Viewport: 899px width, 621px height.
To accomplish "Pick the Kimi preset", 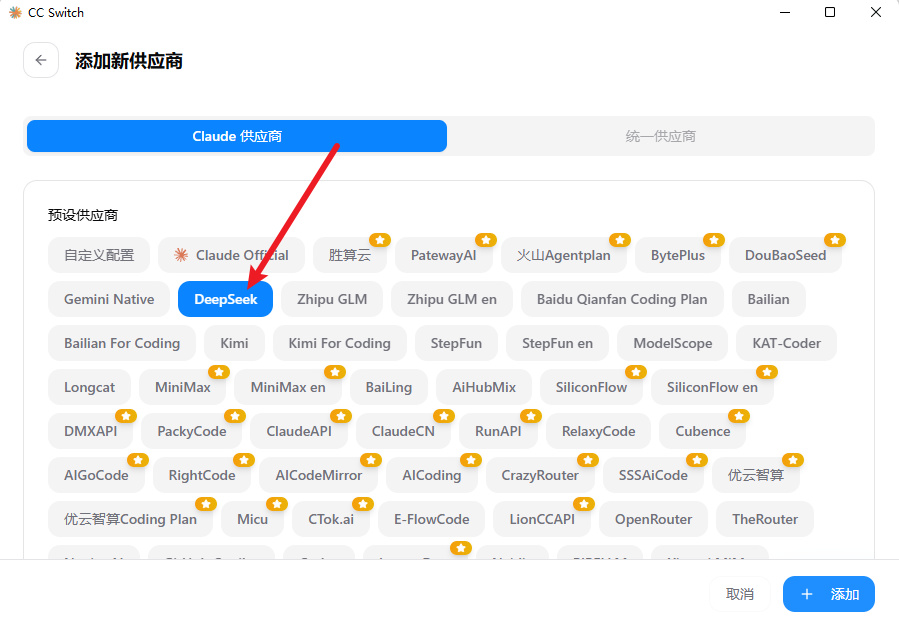I will pyautogui.click(x=234, y=343).
